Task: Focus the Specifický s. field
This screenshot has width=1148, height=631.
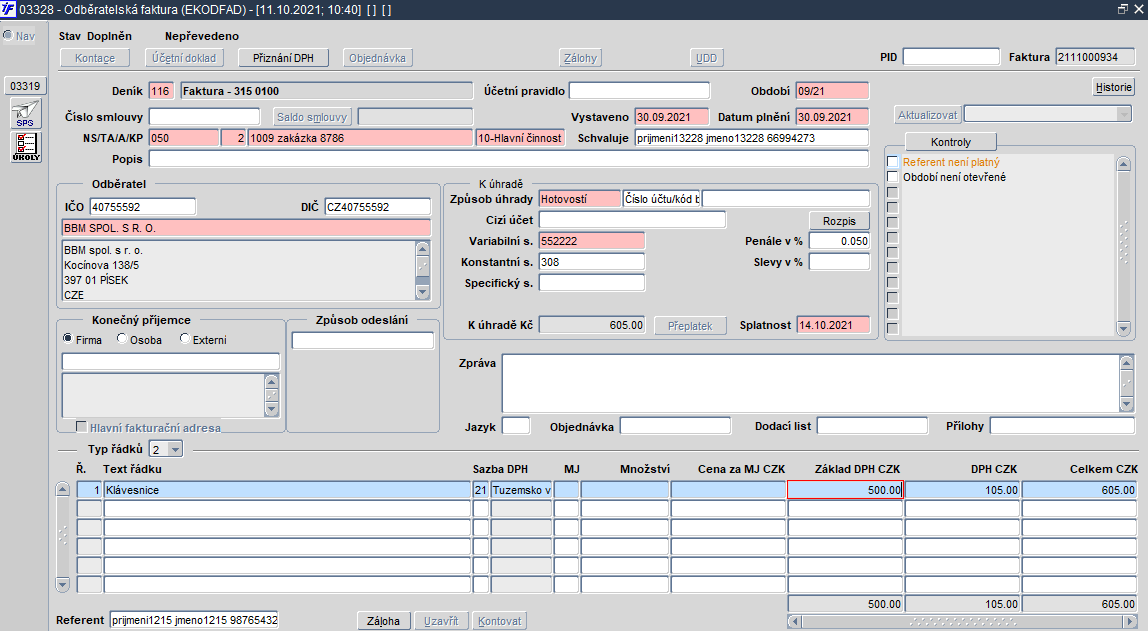Action: coord(592,283)
